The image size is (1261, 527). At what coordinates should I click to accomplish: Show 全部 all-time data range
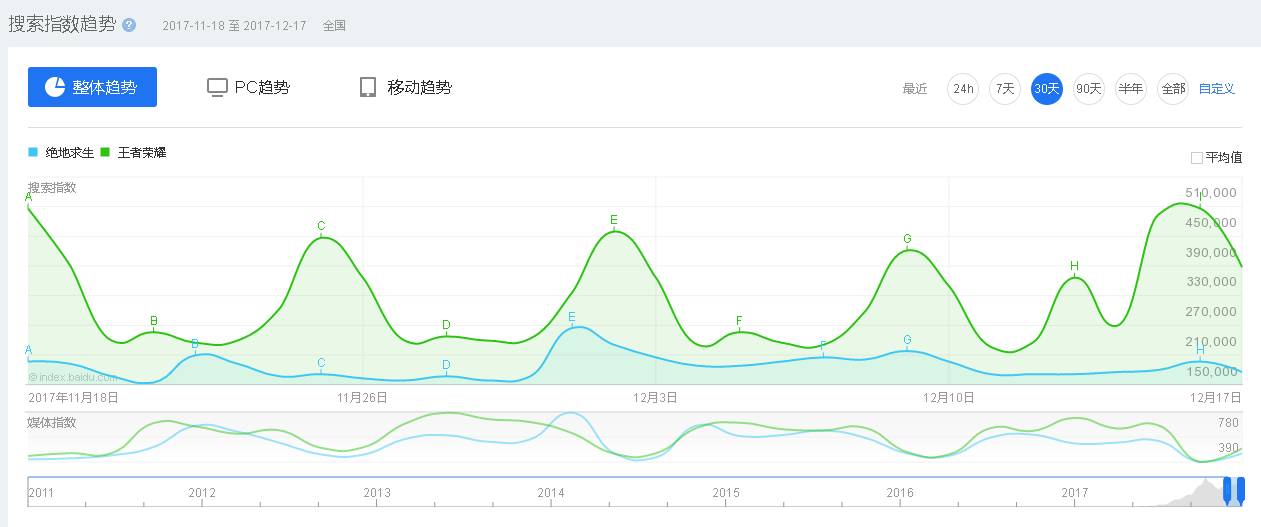(x=1172, y=89)
